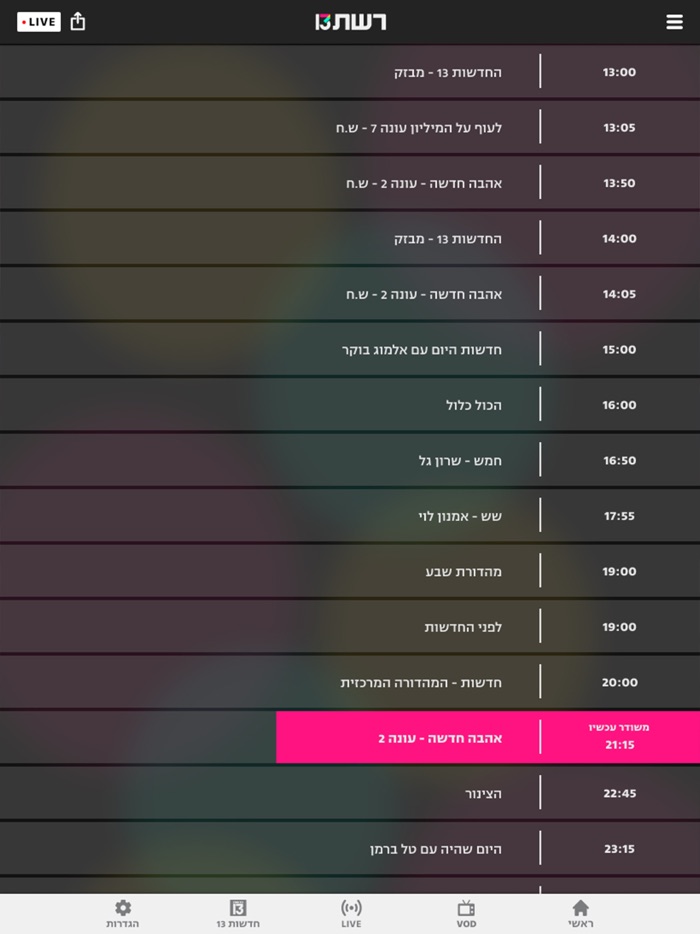This screenshot has height=934, width=700.
Task: Choose חדשות - המהדורה המרכזית at 20:00
Action: 420,683
